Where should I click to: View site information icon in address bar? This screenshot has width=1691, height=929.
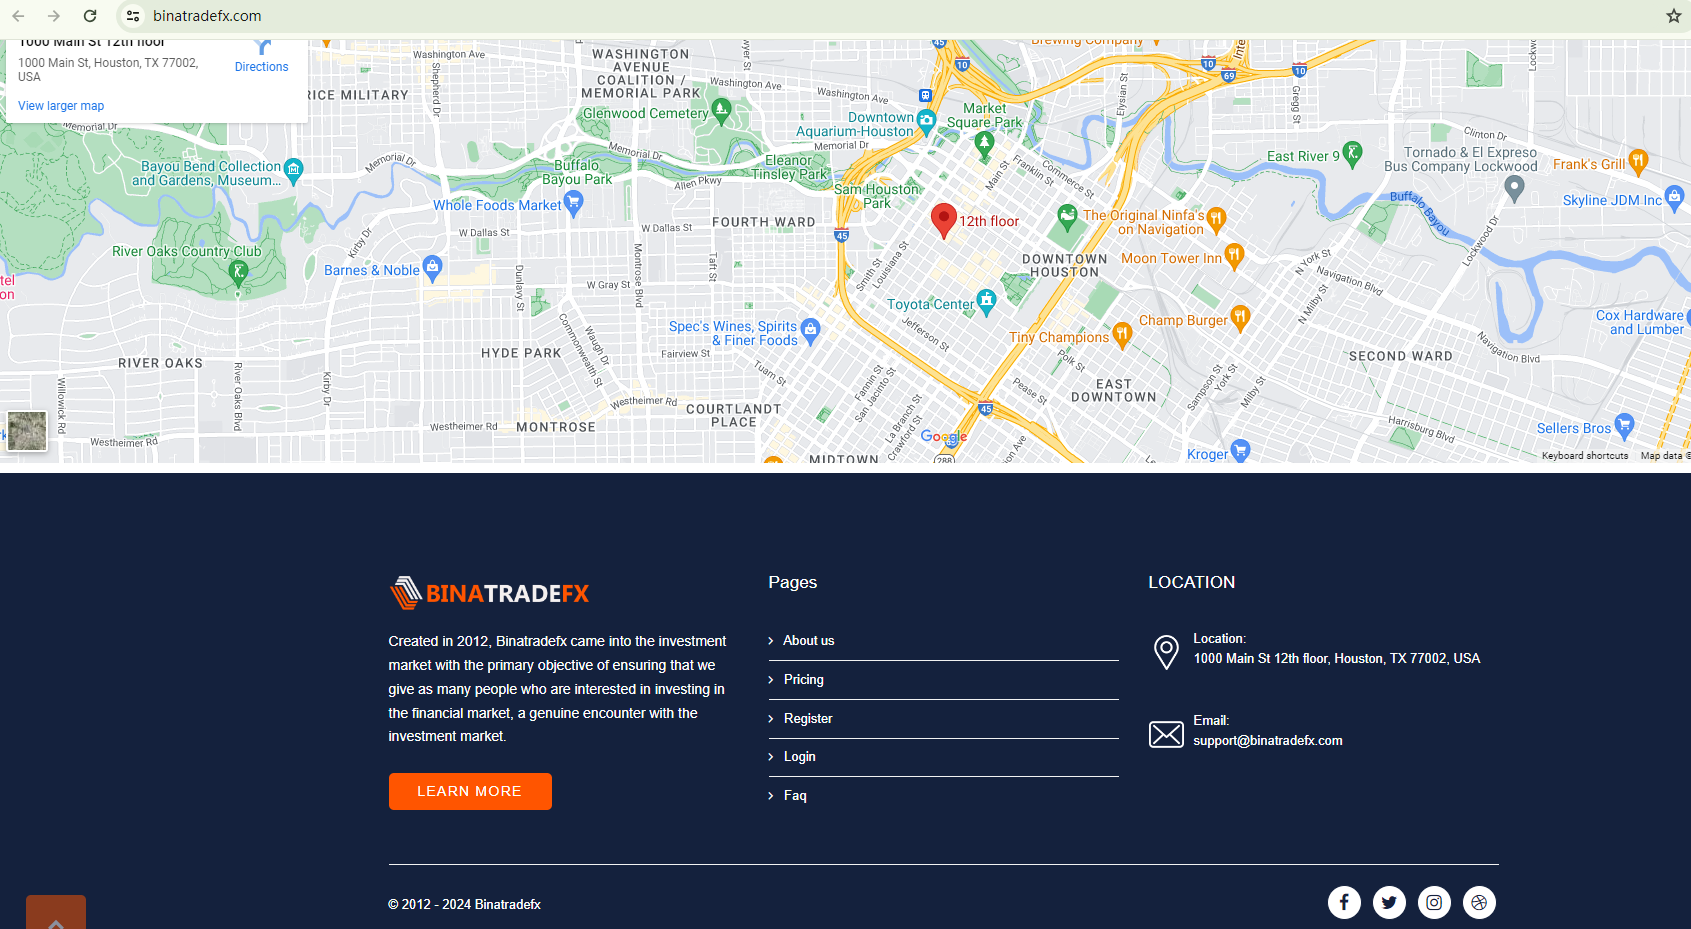point(133,16)
